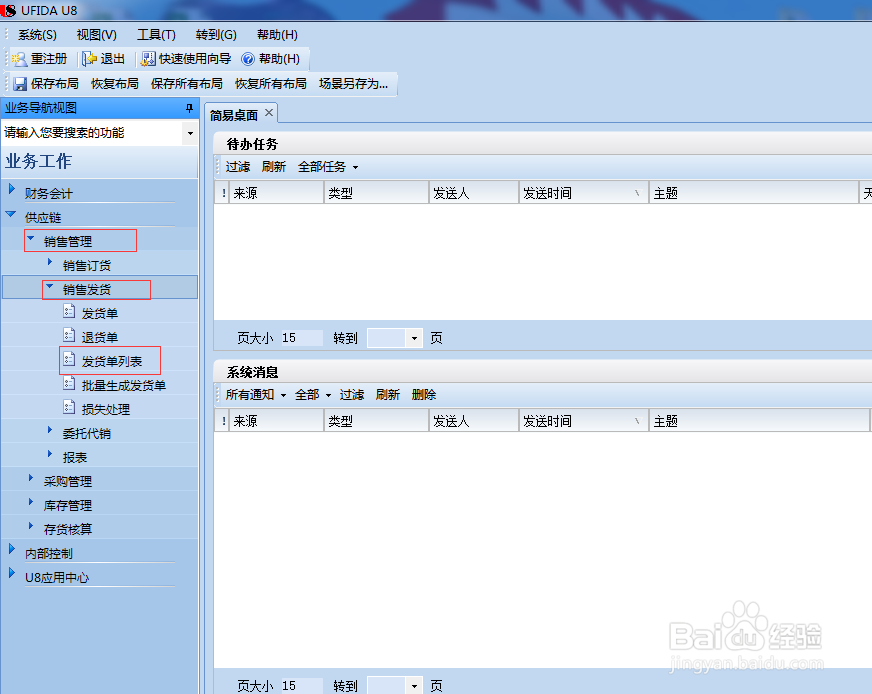Image resolution: width=872 pixels, height=694 pixels.
Task: Click 场景另存为... button
Action: click(353, 84)
